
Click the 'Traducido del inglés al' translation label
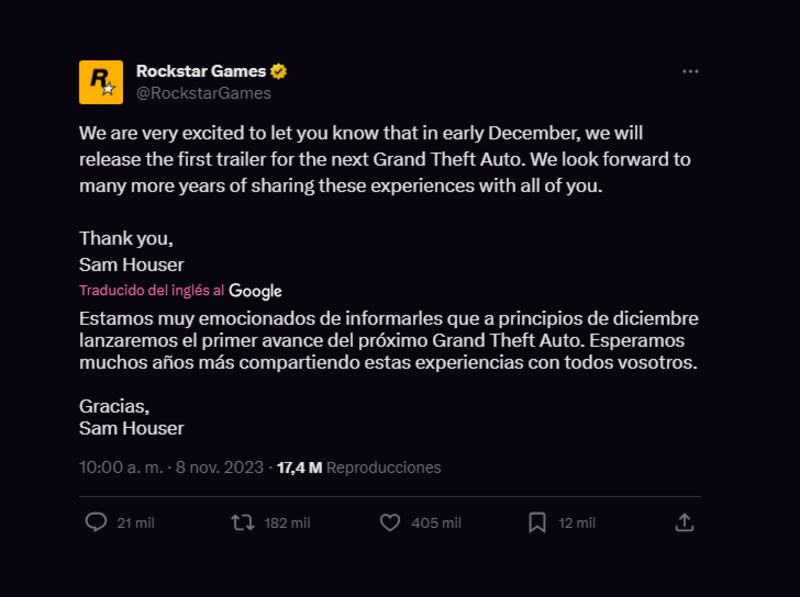(151, 290)
